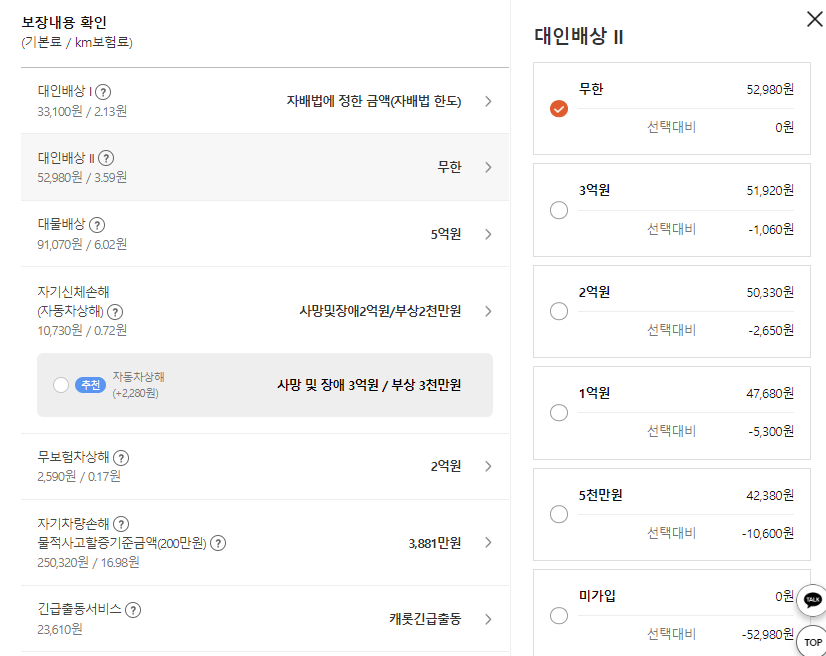Enable the recommended 자동차상해 upgrade option
The height and width of the screenshot is (656, 826).
point(60,383)
